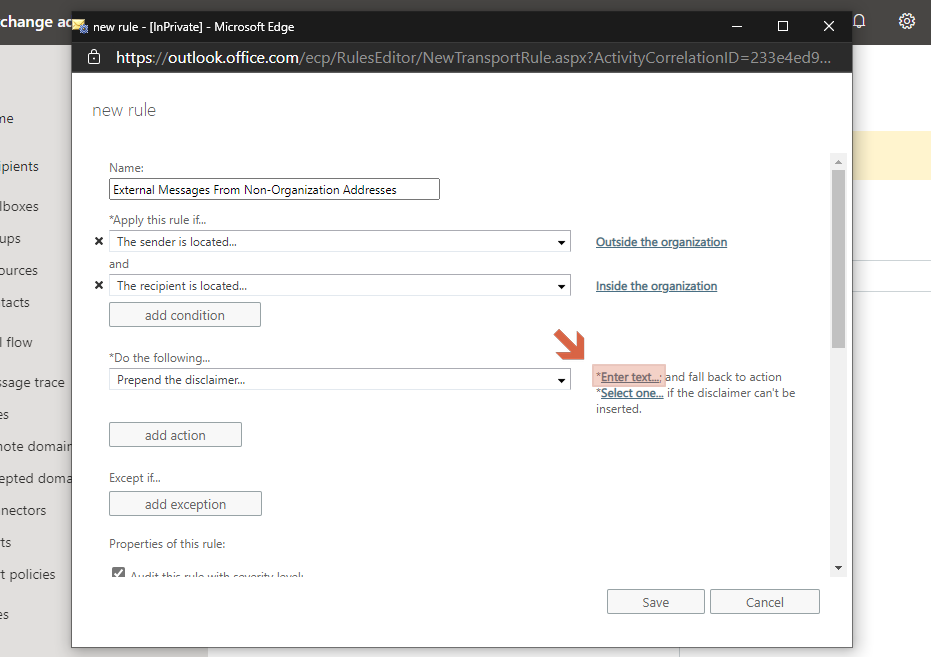The image size is (931, 657).
Task: Open message trace in background sidebar
Action: tap(32, 383)
